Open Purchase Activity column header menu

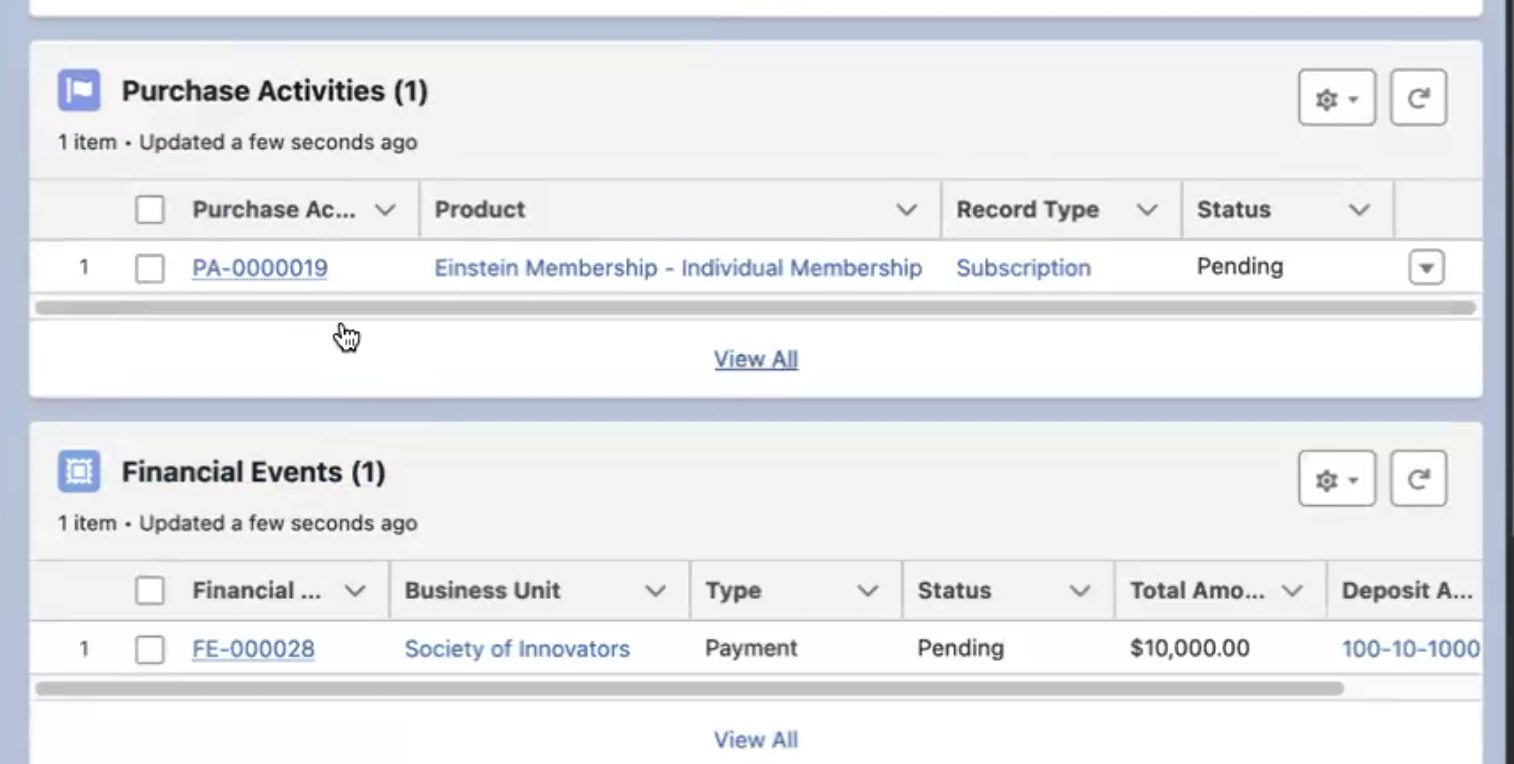(x=385, y=210)
